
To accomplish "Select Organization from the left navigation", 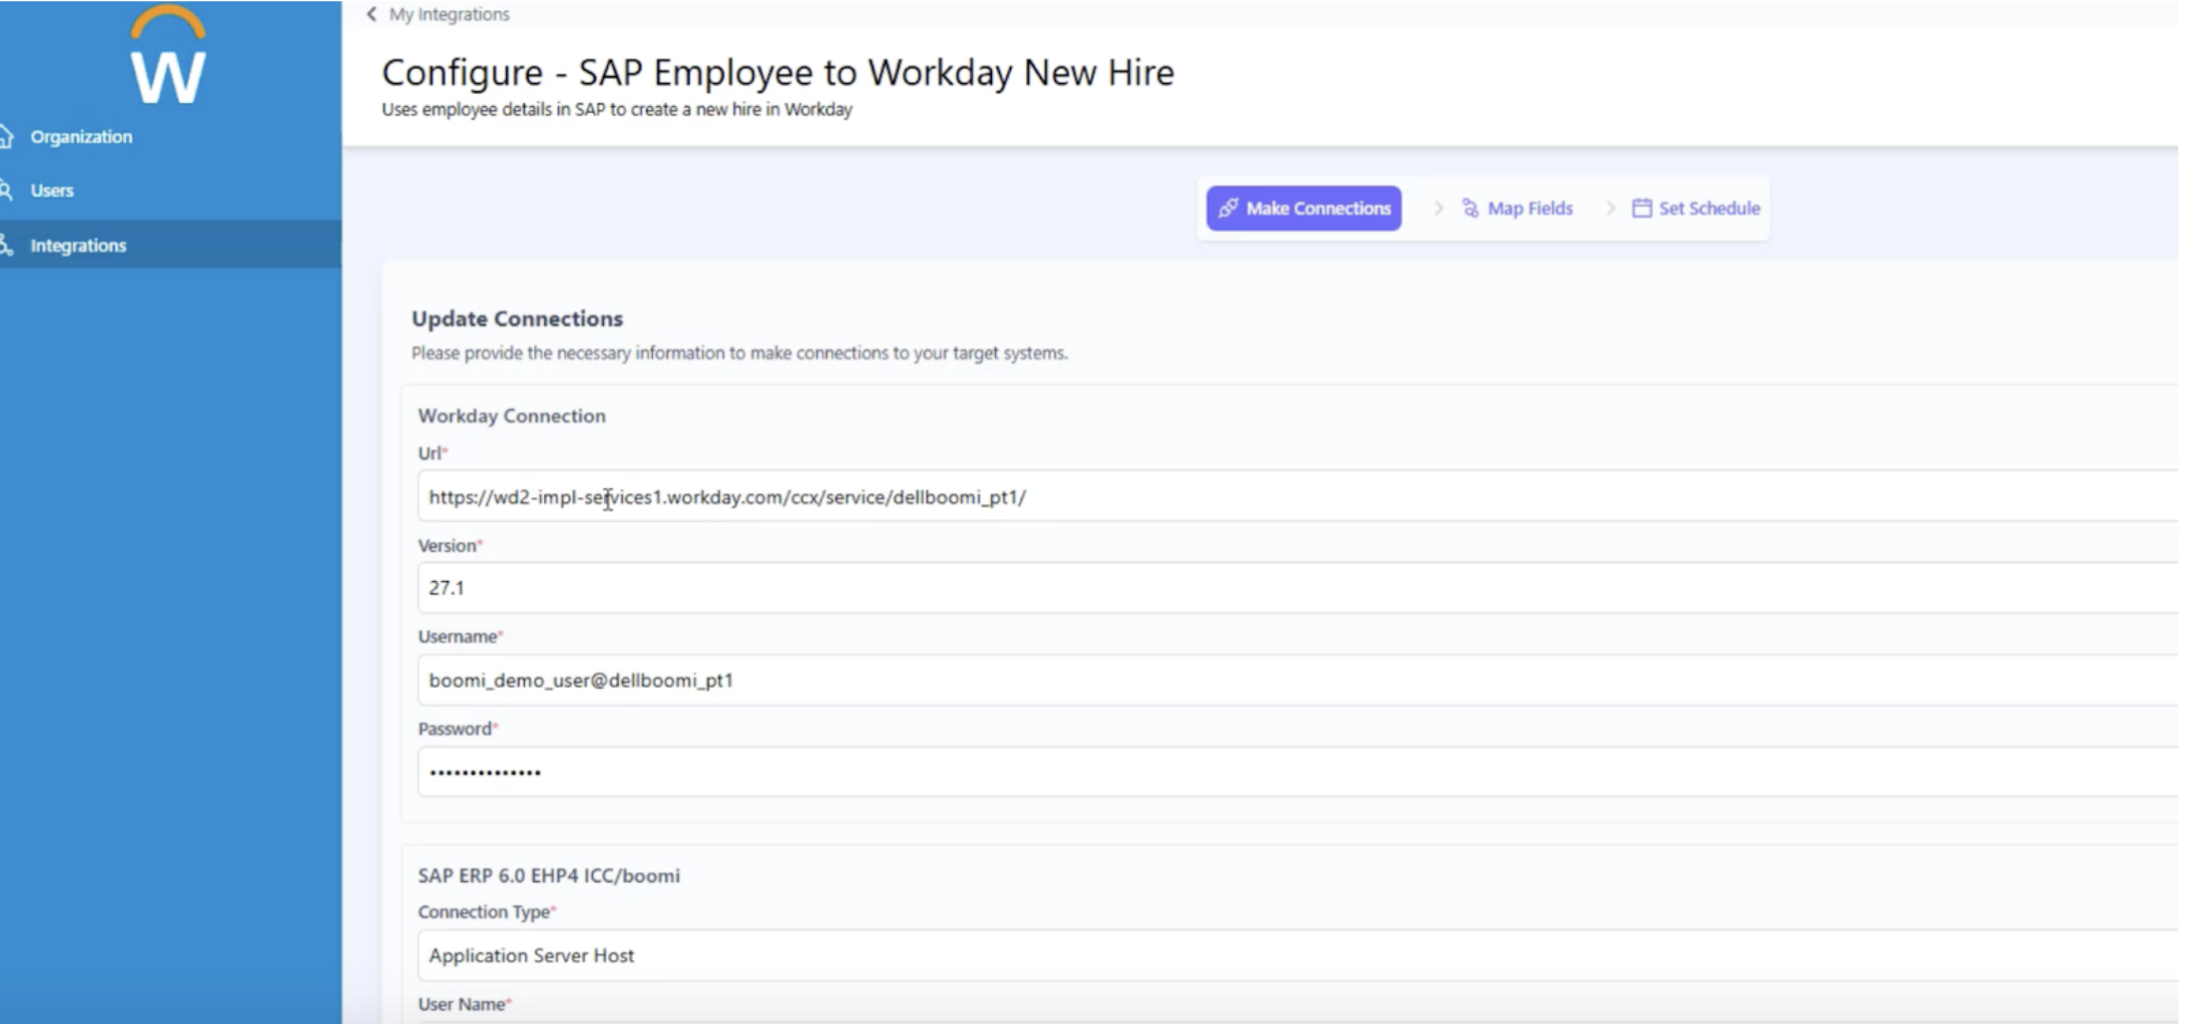I will (82, 136).
